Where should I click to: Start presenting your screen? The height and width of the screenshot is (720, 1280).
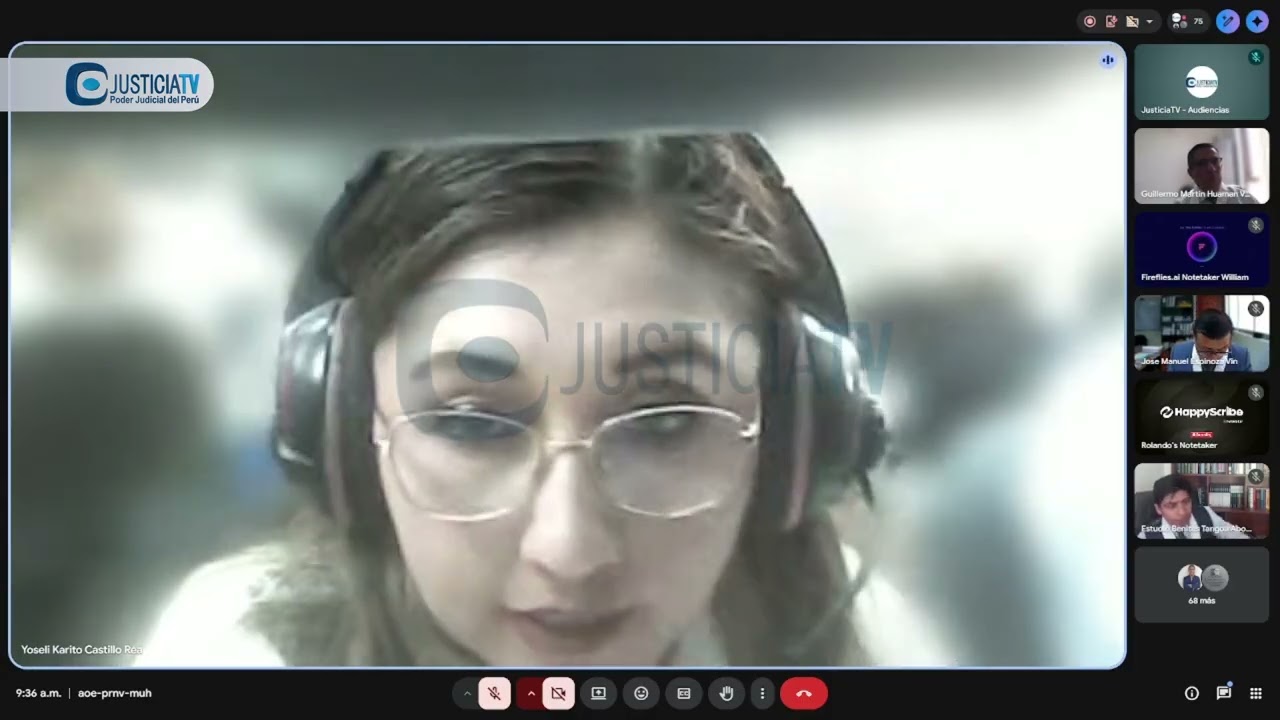[x=599, y=693]
